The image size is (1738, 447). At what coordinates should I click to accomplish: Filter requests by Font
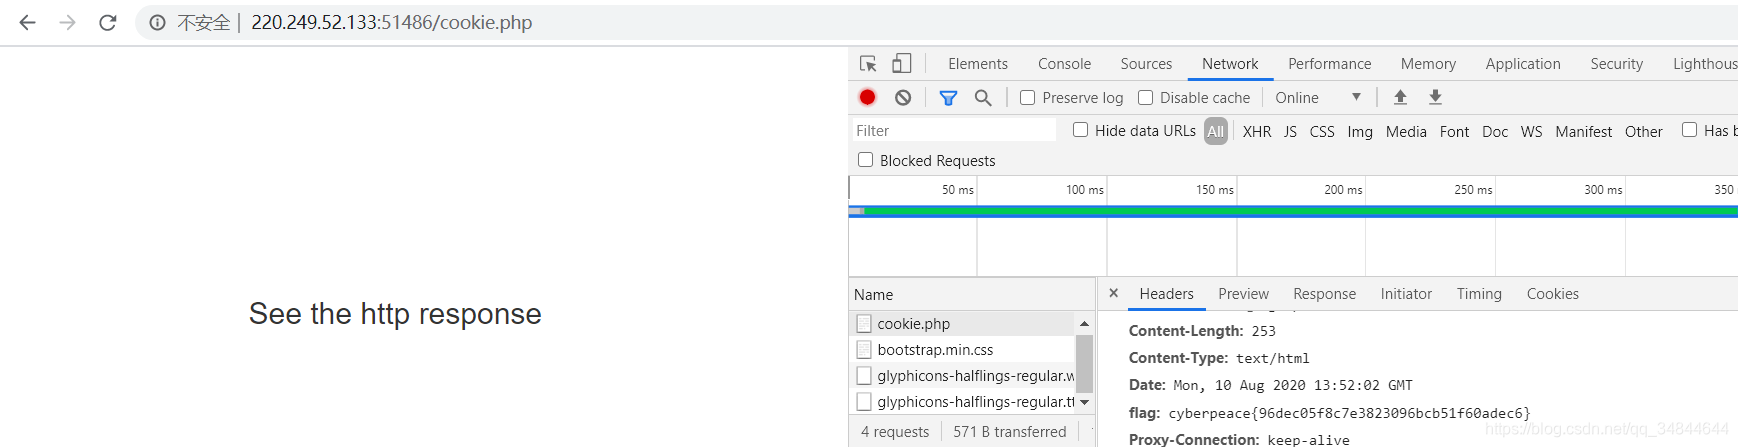pos(1454,131)
